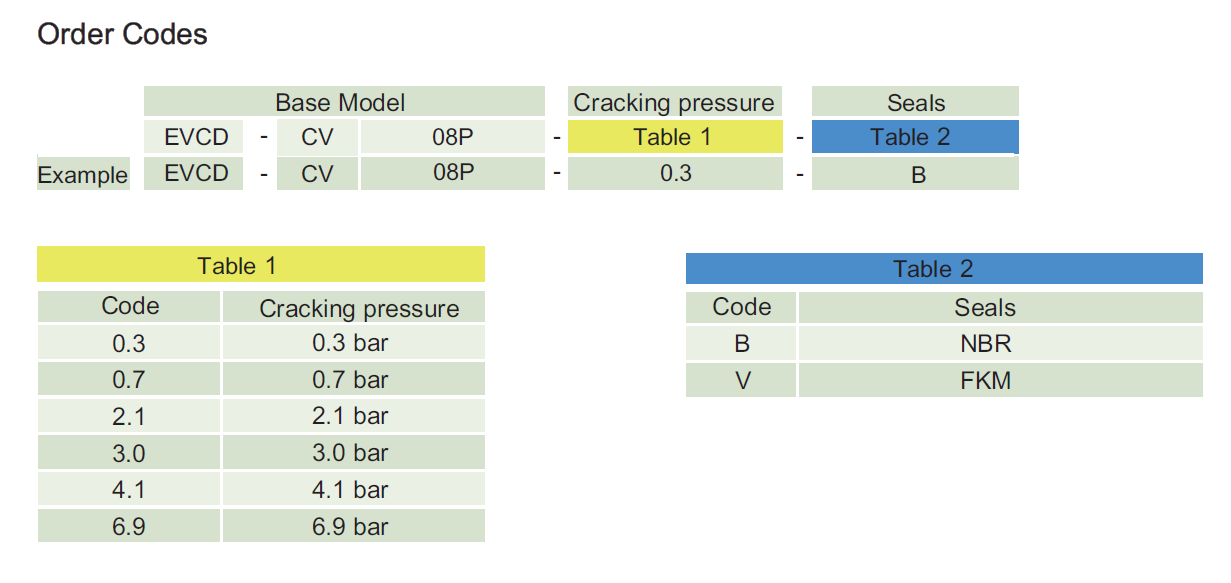Screen dimensions: 1231x583
Task: Click the yellow Table 1 cracking pressure cell
Action: [x=674, y=137]
